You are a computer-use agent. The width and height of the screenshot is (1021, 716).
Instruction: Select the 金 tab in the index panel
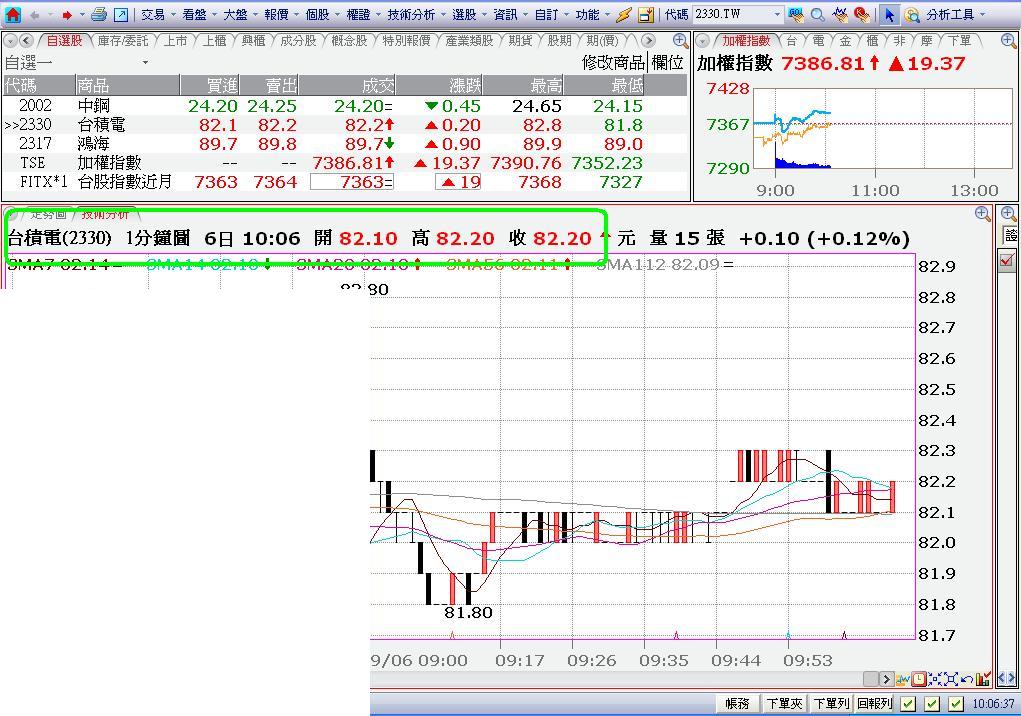click(x=845, y=41)
